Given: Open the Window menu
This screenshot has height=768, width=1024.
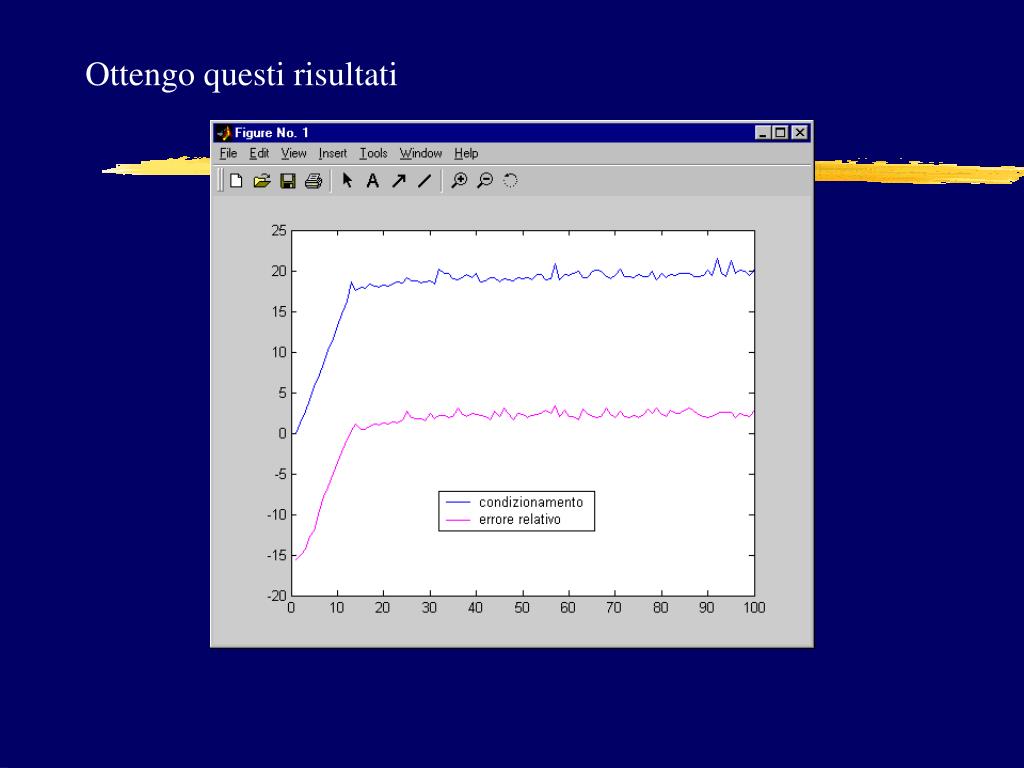Looking at the screenshot, I should coord(421,153).
